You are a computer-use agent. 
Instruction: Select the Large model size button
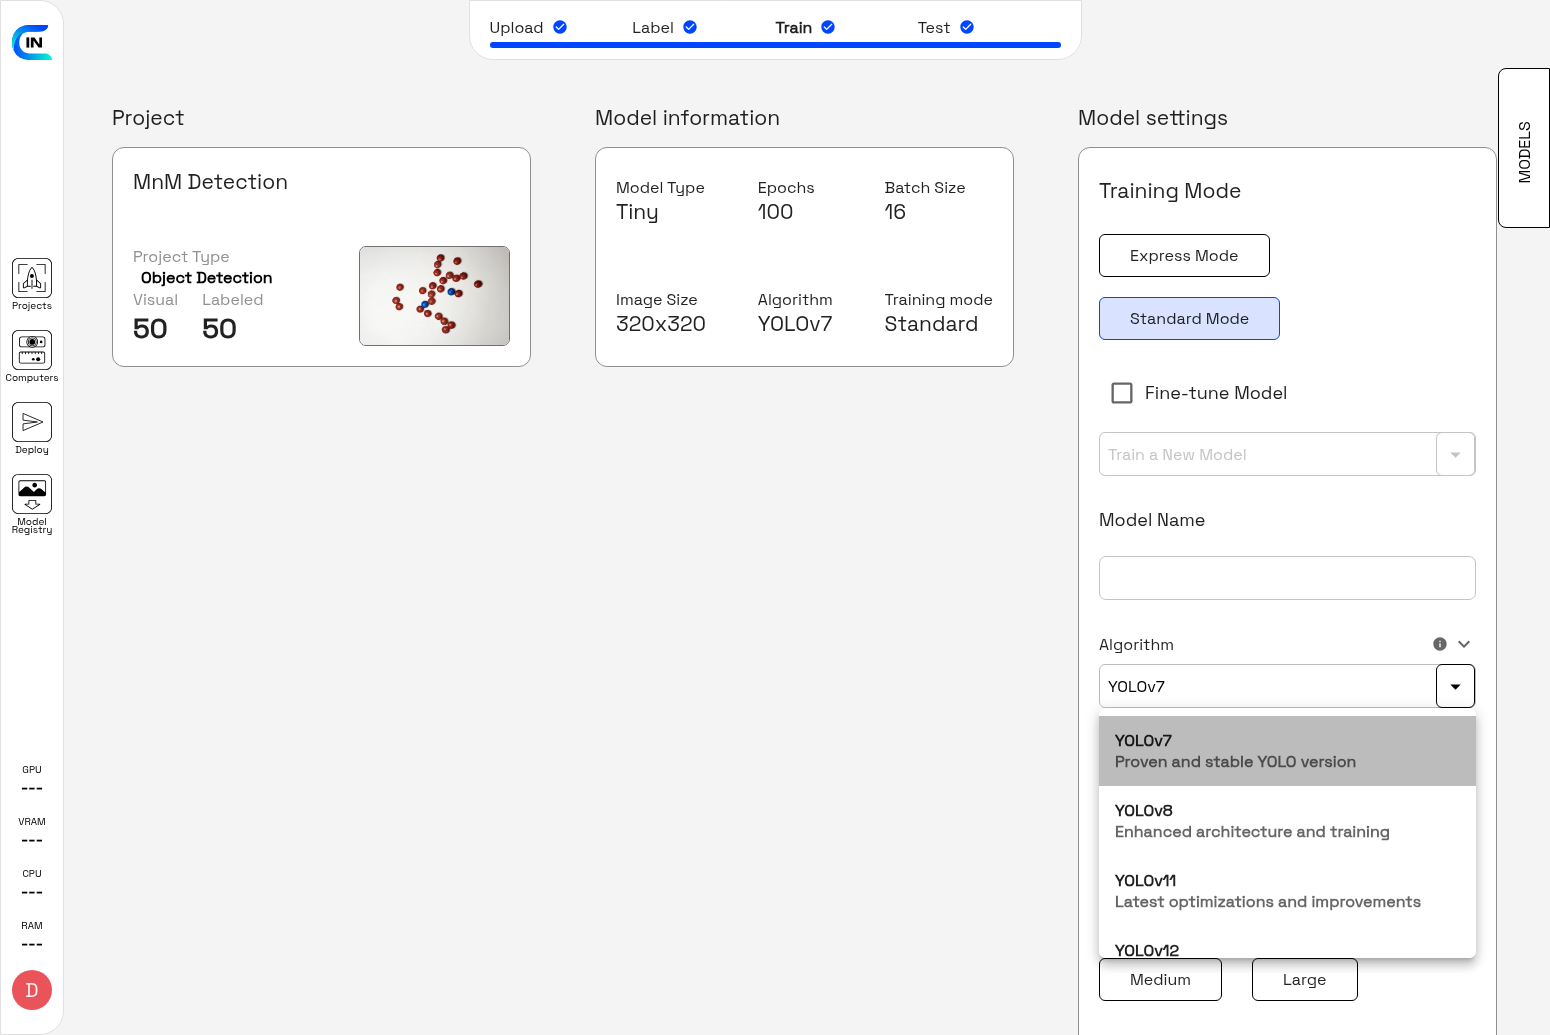click(x=1304, y=979)
